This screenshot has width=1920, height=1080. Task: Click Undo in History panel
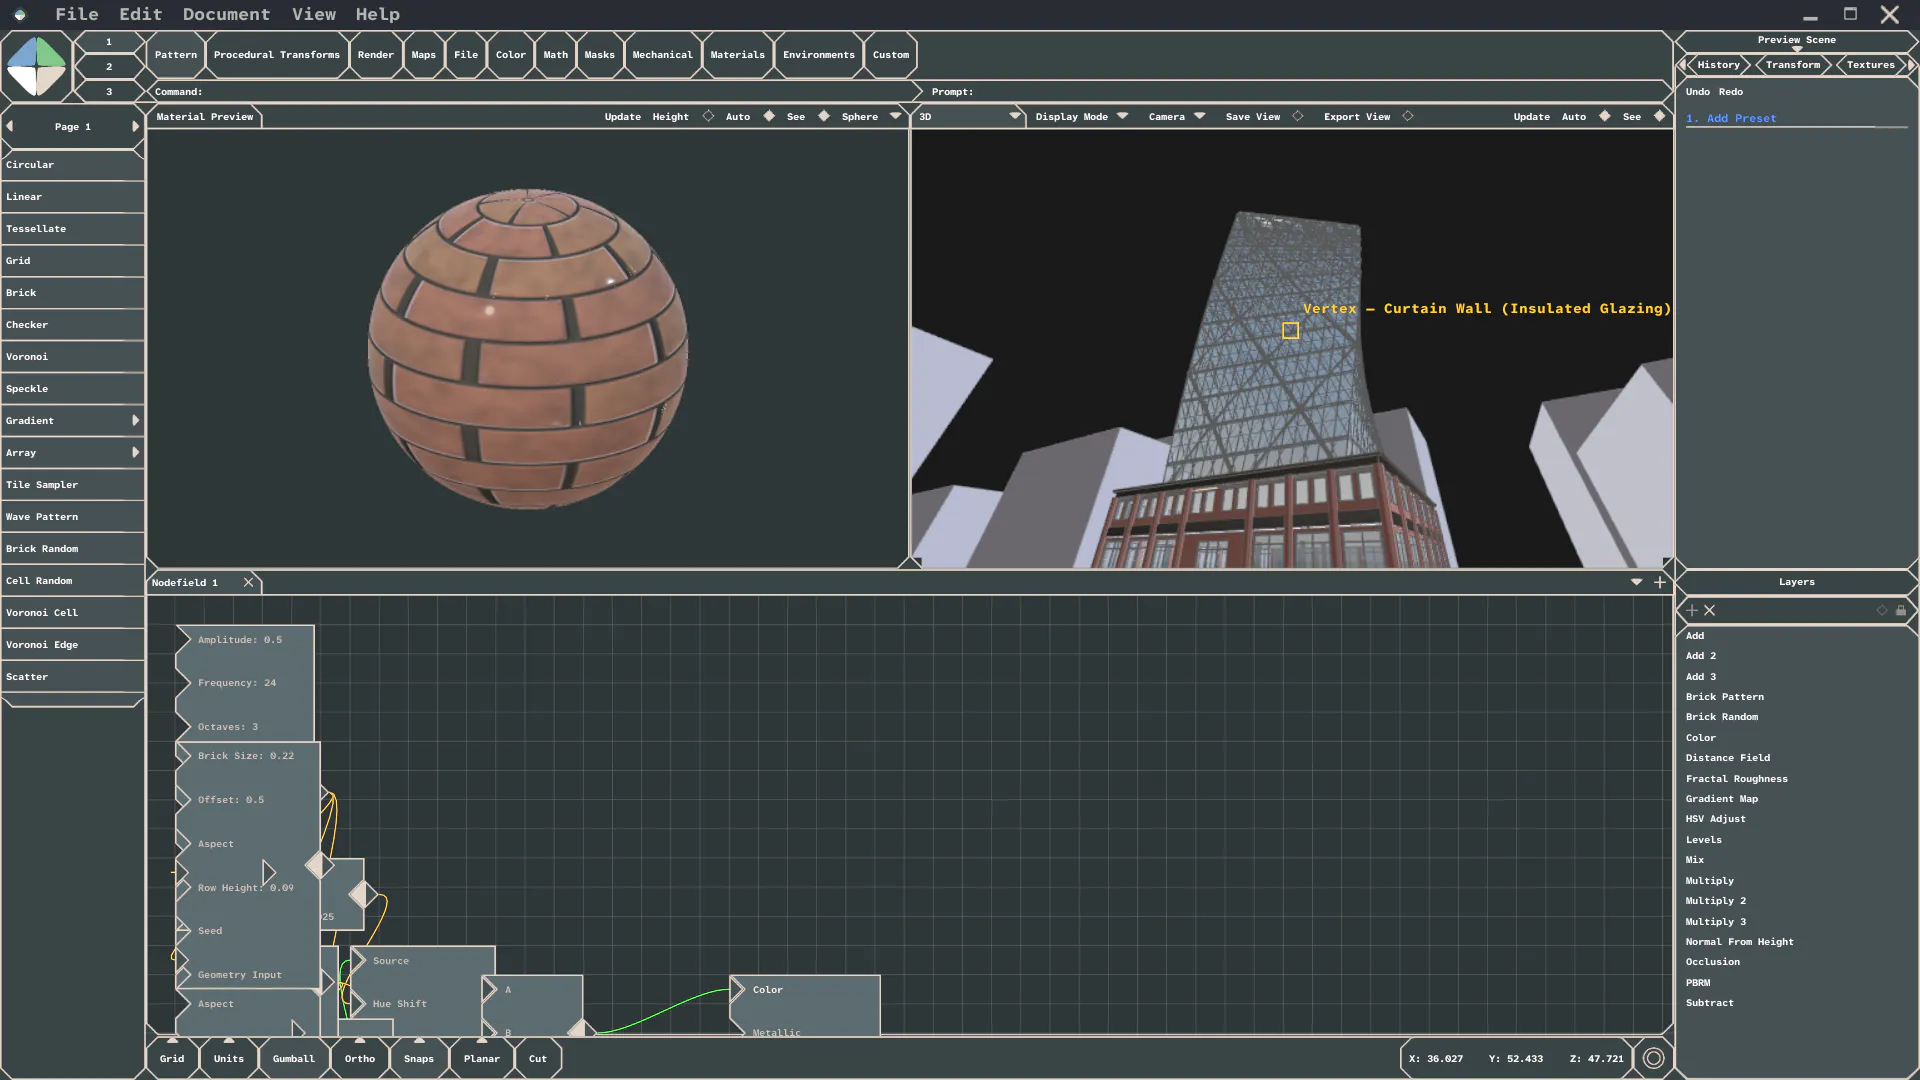1697,92
